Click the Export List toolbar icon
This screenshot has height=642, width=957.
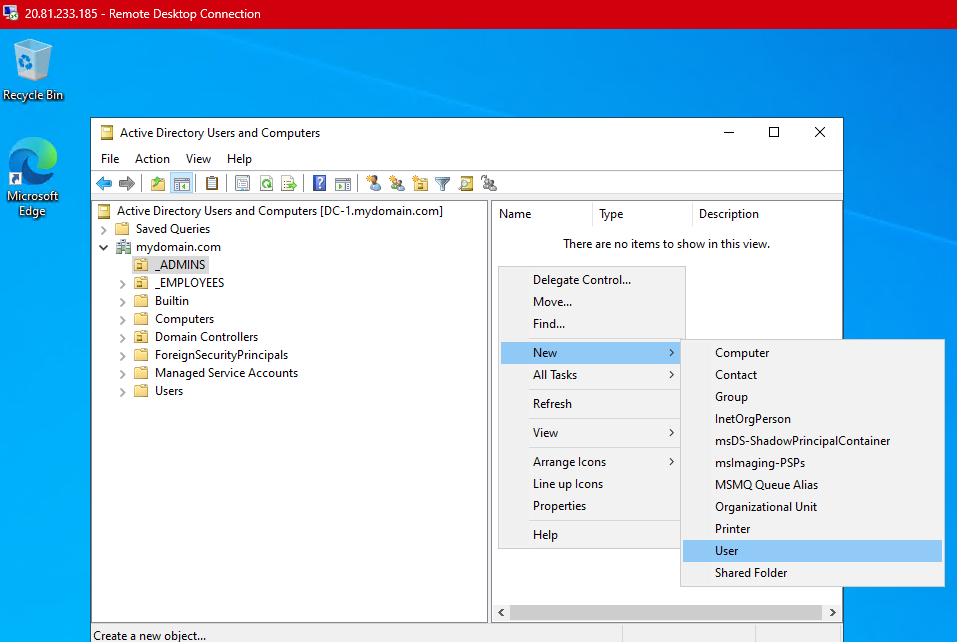[x=289, y=183]
